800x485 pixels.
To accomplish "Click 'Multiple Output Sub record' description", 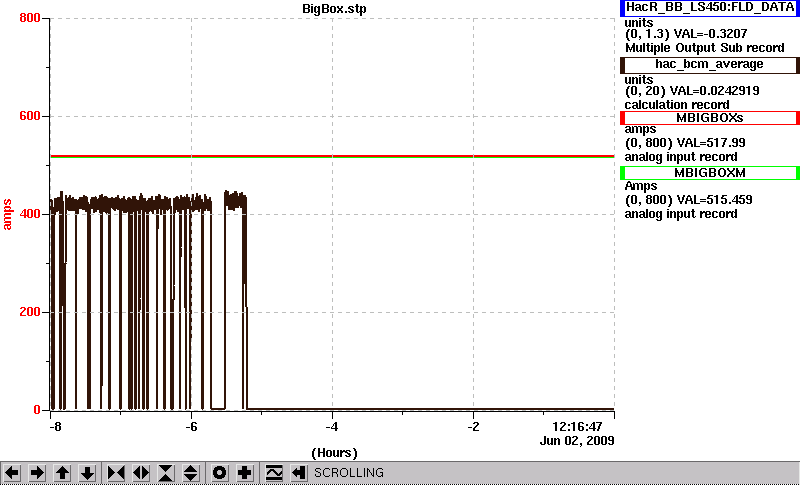I will [705, 48].
